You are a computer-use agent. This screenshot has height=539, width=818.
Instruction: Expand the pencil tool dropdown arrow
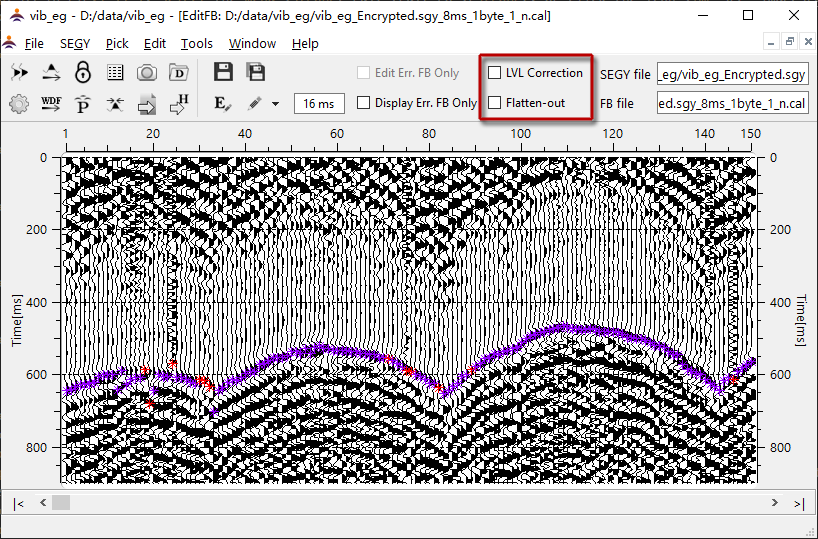(x=275, y=104)
